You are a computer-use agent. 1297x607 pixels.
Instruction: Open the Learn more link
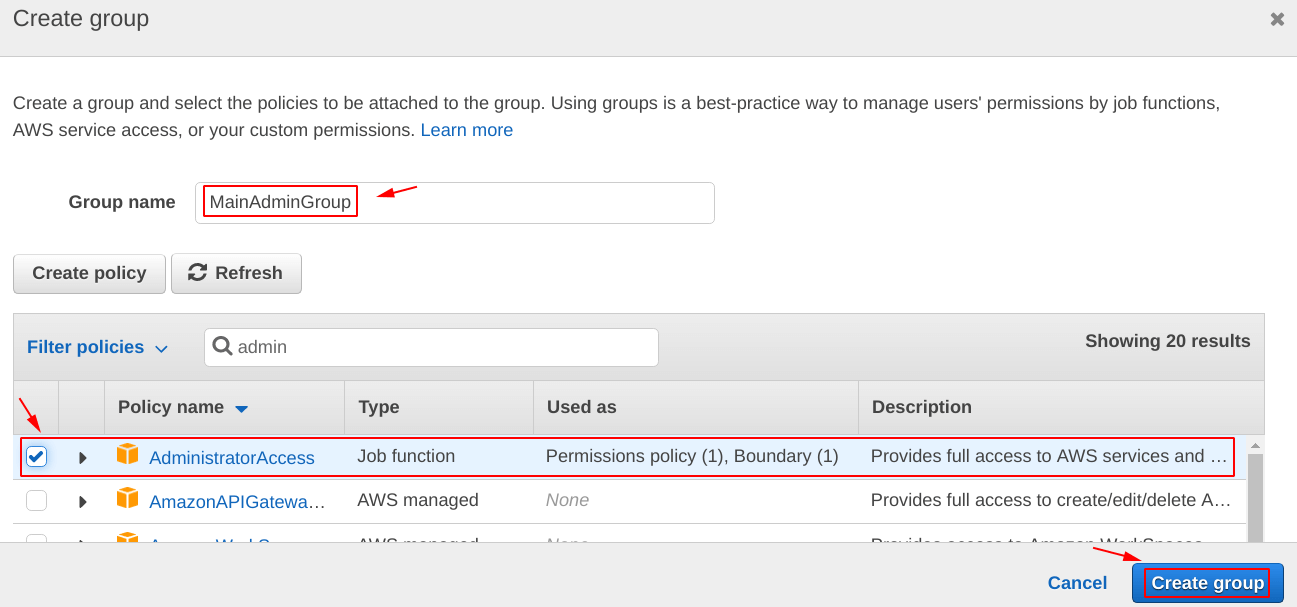(x=467, y=130)
